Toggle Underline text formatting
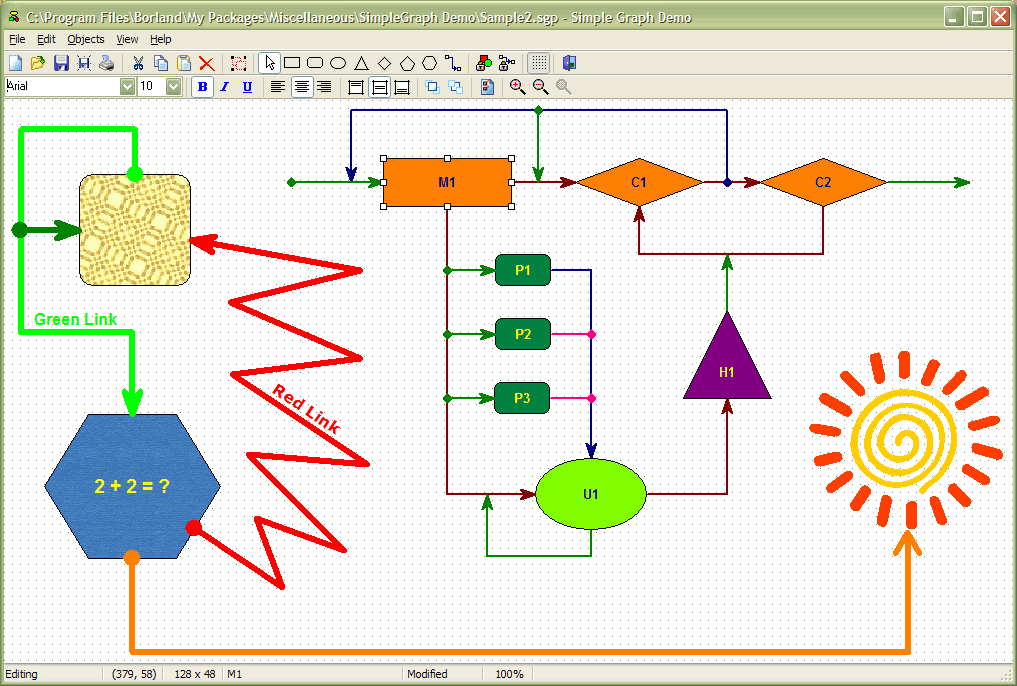The width and height of the screenshot is (1017, 686). [x=247, y=86]
